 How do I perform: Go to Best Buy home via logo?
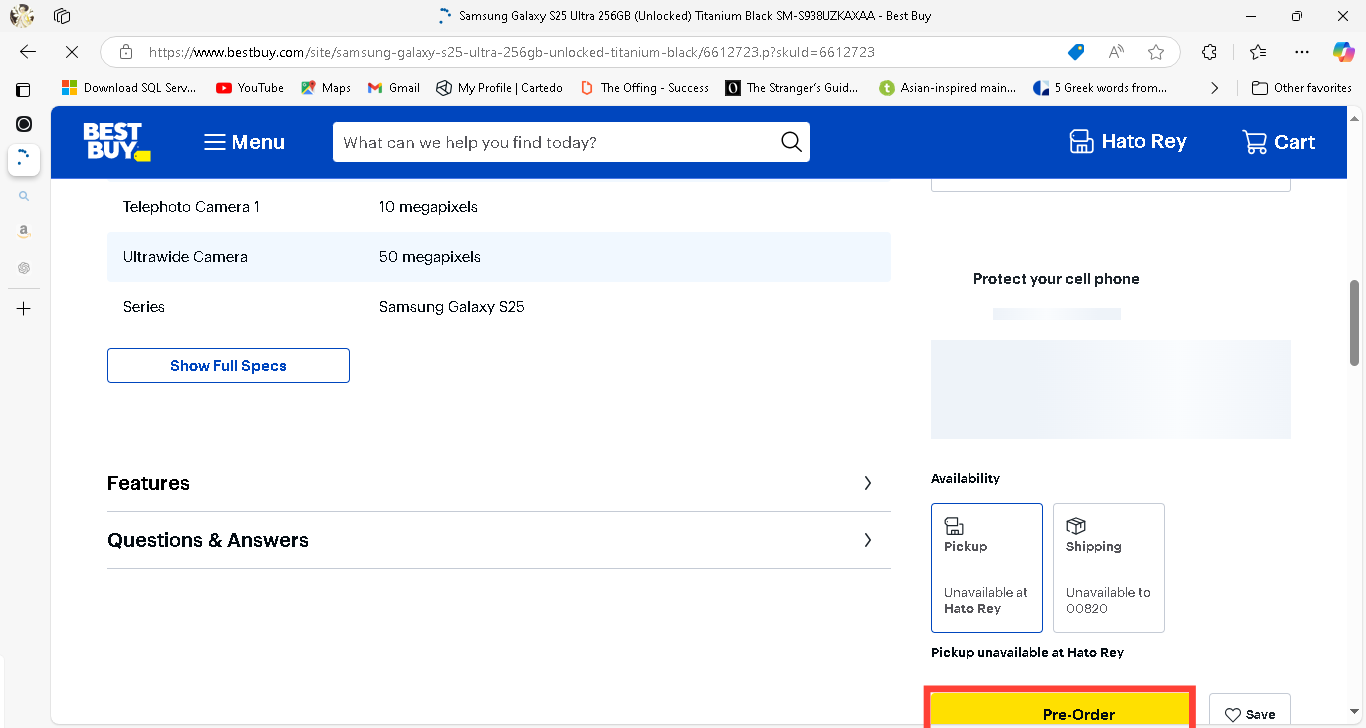pyautogui.click(x=116, y=142)
